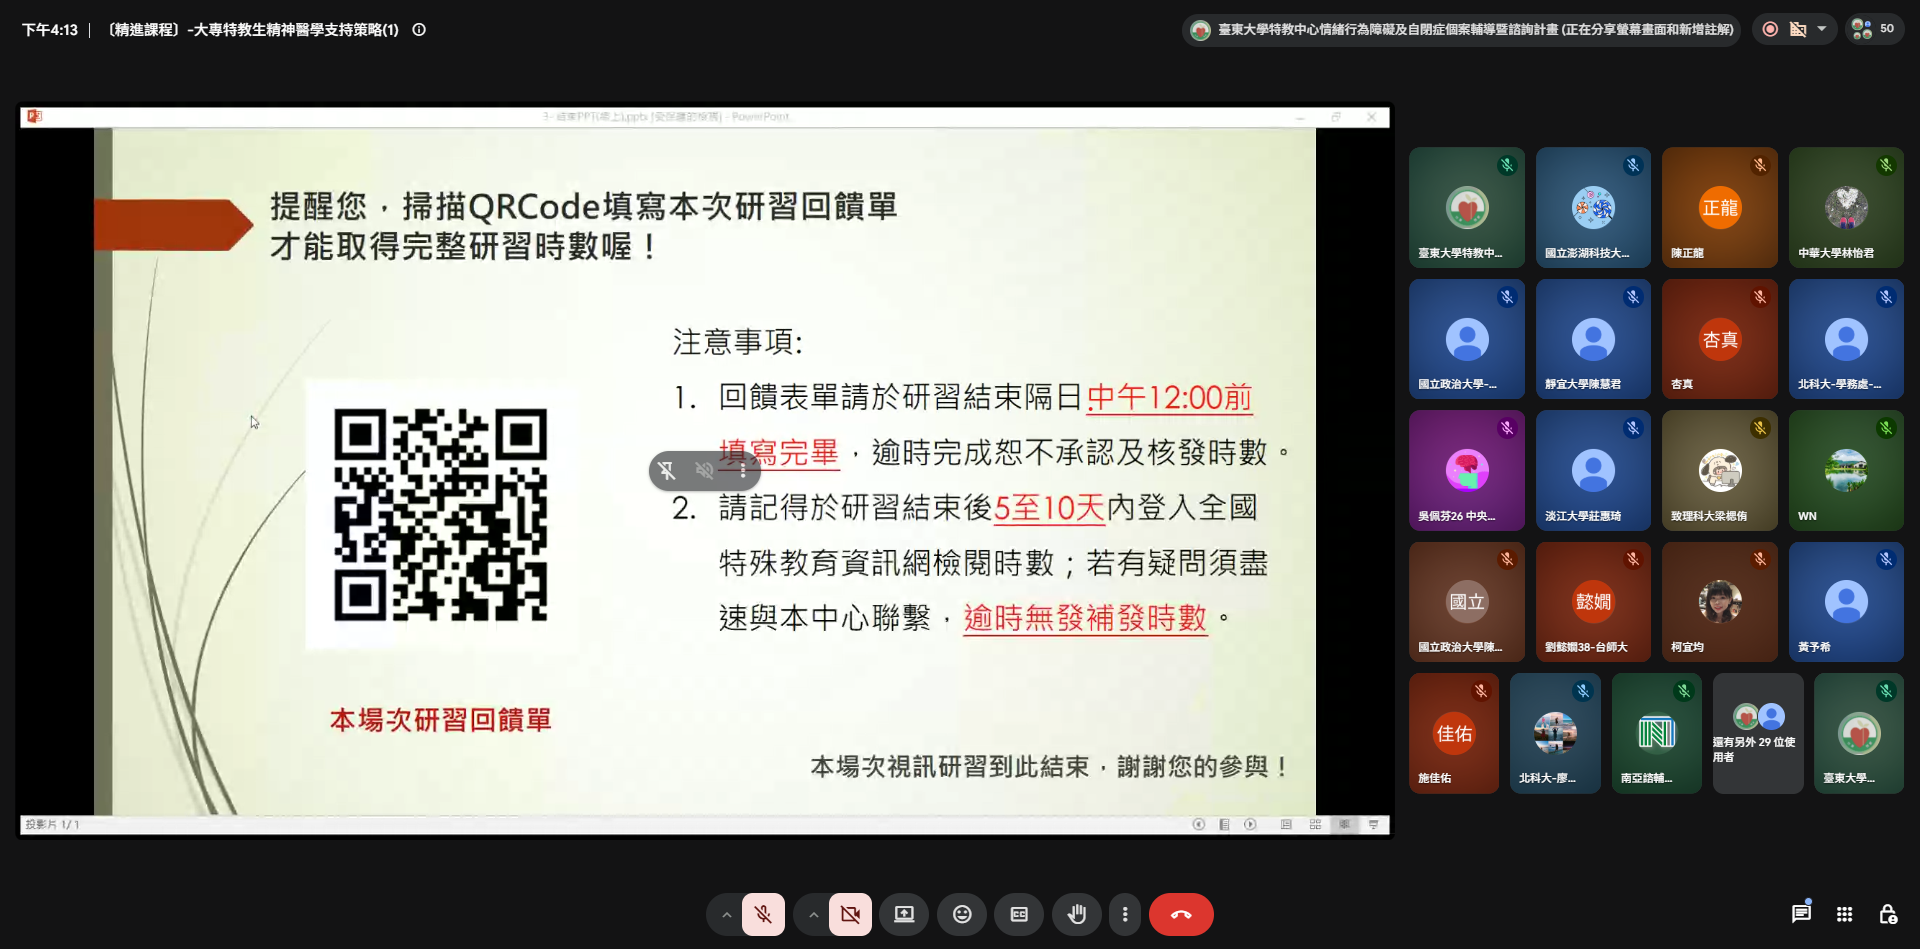Image resolution: width=1920 pixels, height=949 pixels.
Task: Click the visual effects off icon in top bar
Action: point(1798,29)
